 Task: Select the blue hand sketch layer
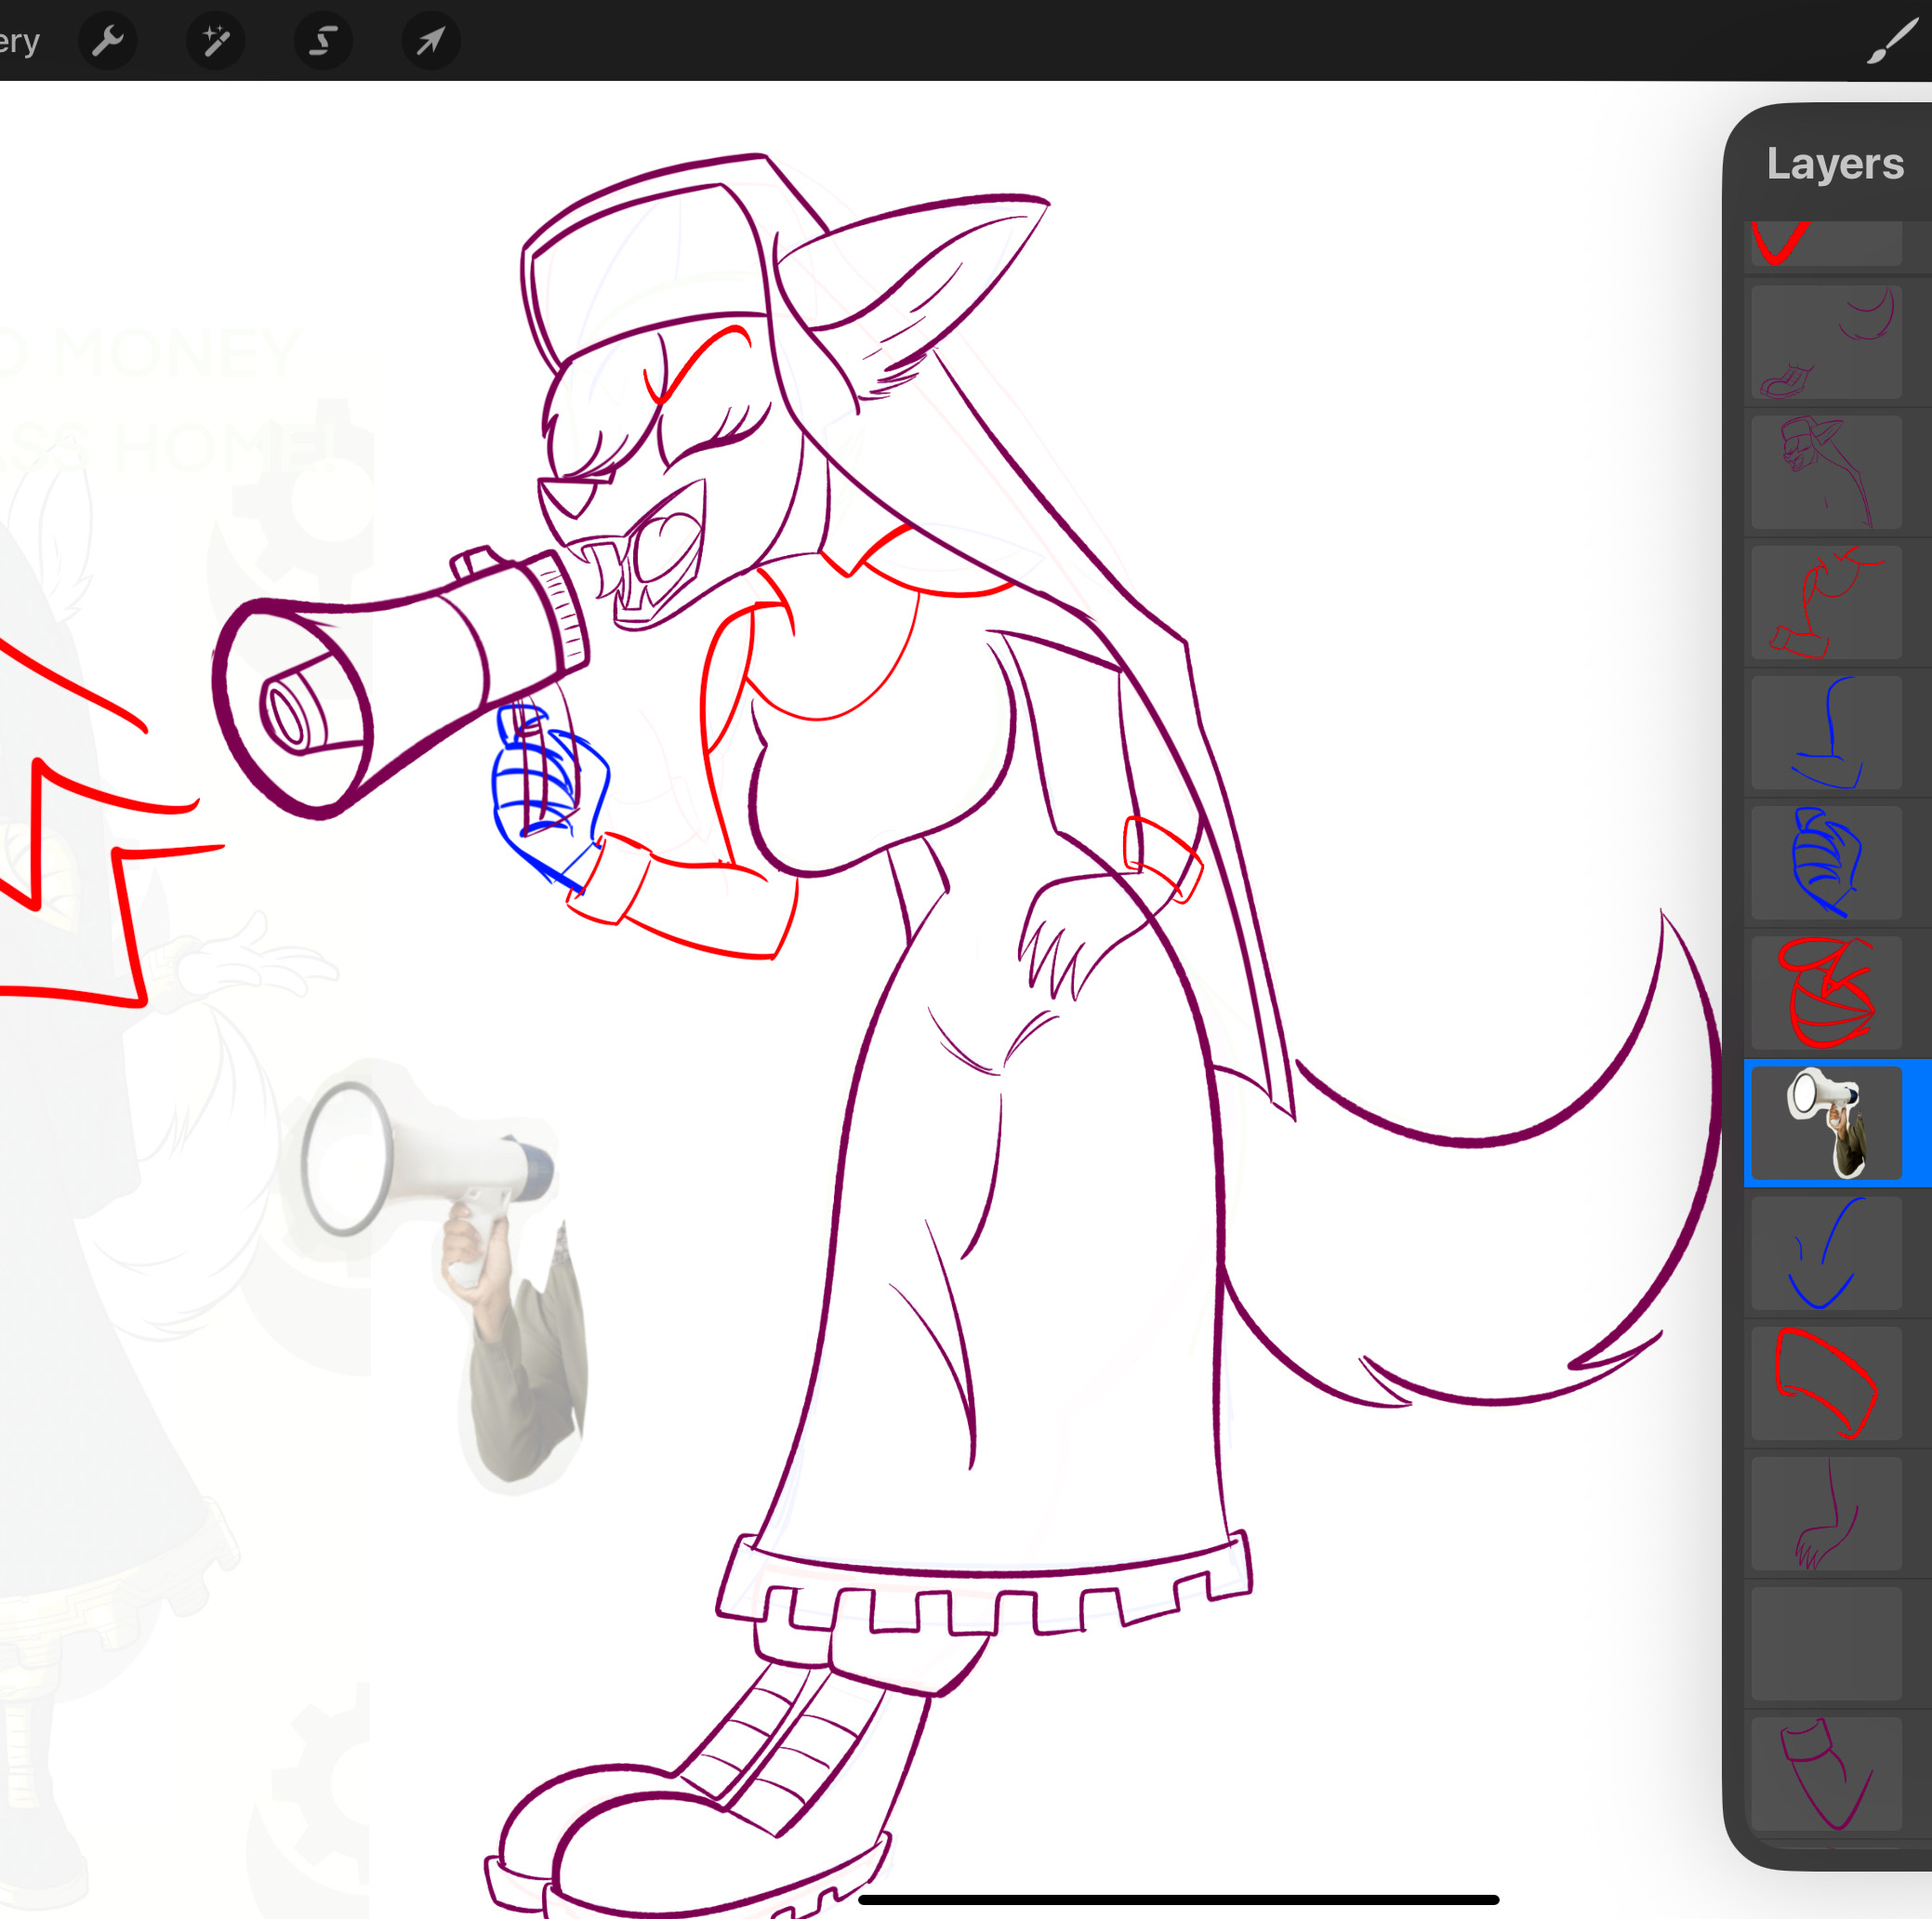tap(1826, 862)
